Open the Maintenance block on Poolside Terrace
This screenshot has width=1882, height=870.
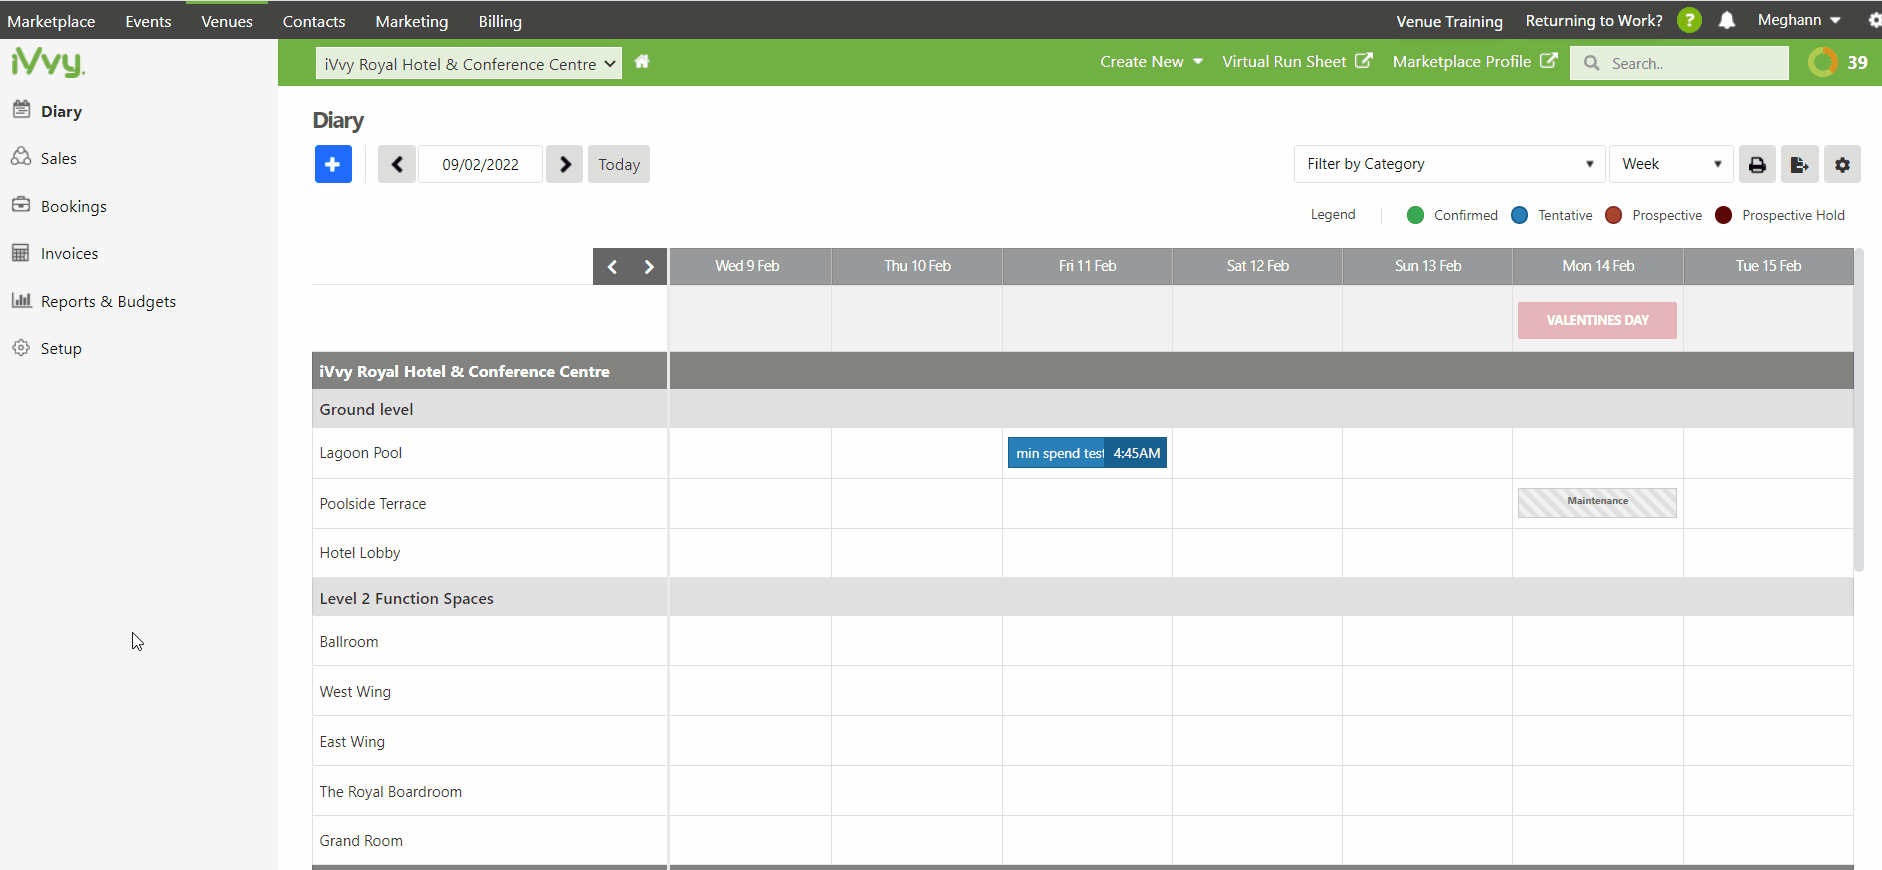(x=1597, y=502)
